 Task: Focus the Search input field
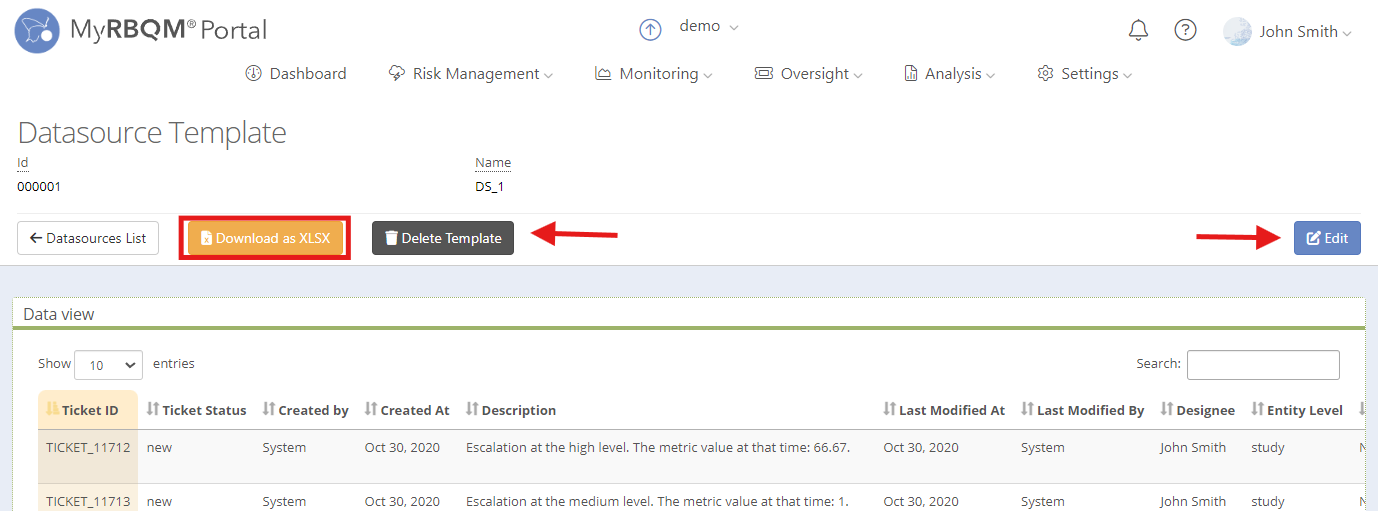pyautogui.click(x=1263, y=365)
